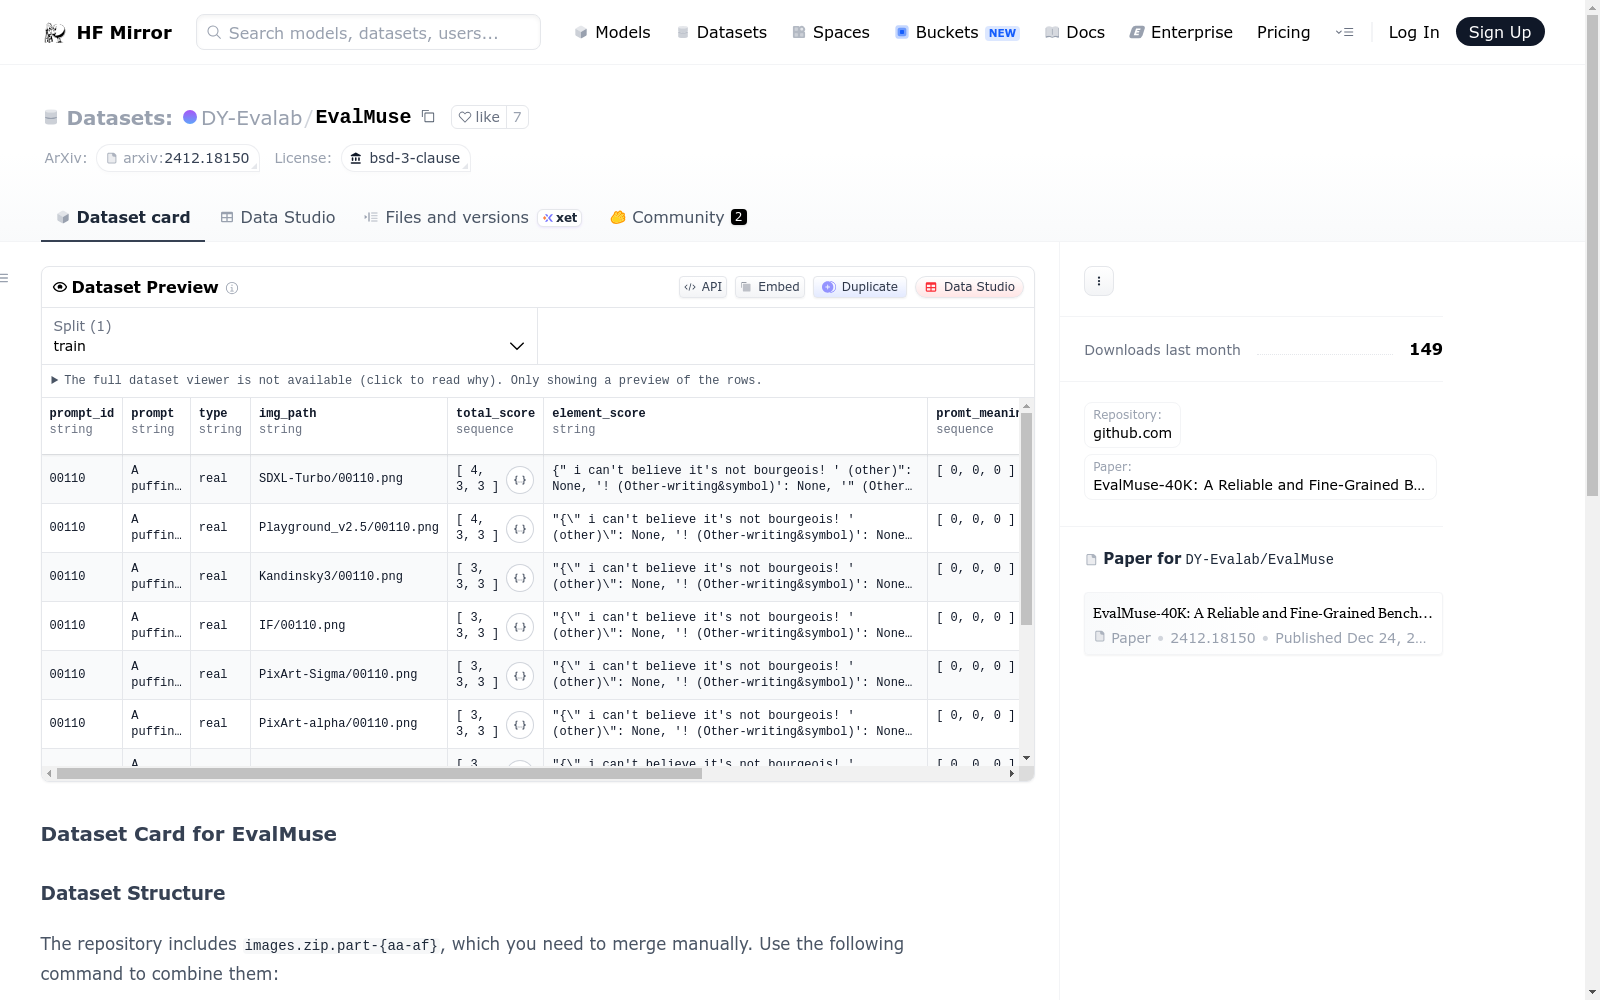Expand the more navigation options menu

(1344, 32)
